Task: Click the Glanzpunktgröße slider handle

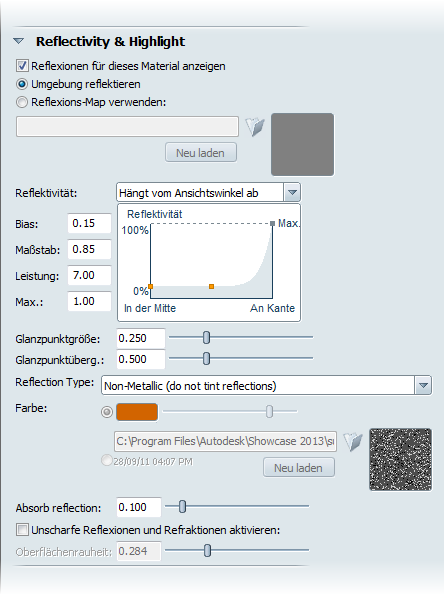Action: click(x=206, y=337)
